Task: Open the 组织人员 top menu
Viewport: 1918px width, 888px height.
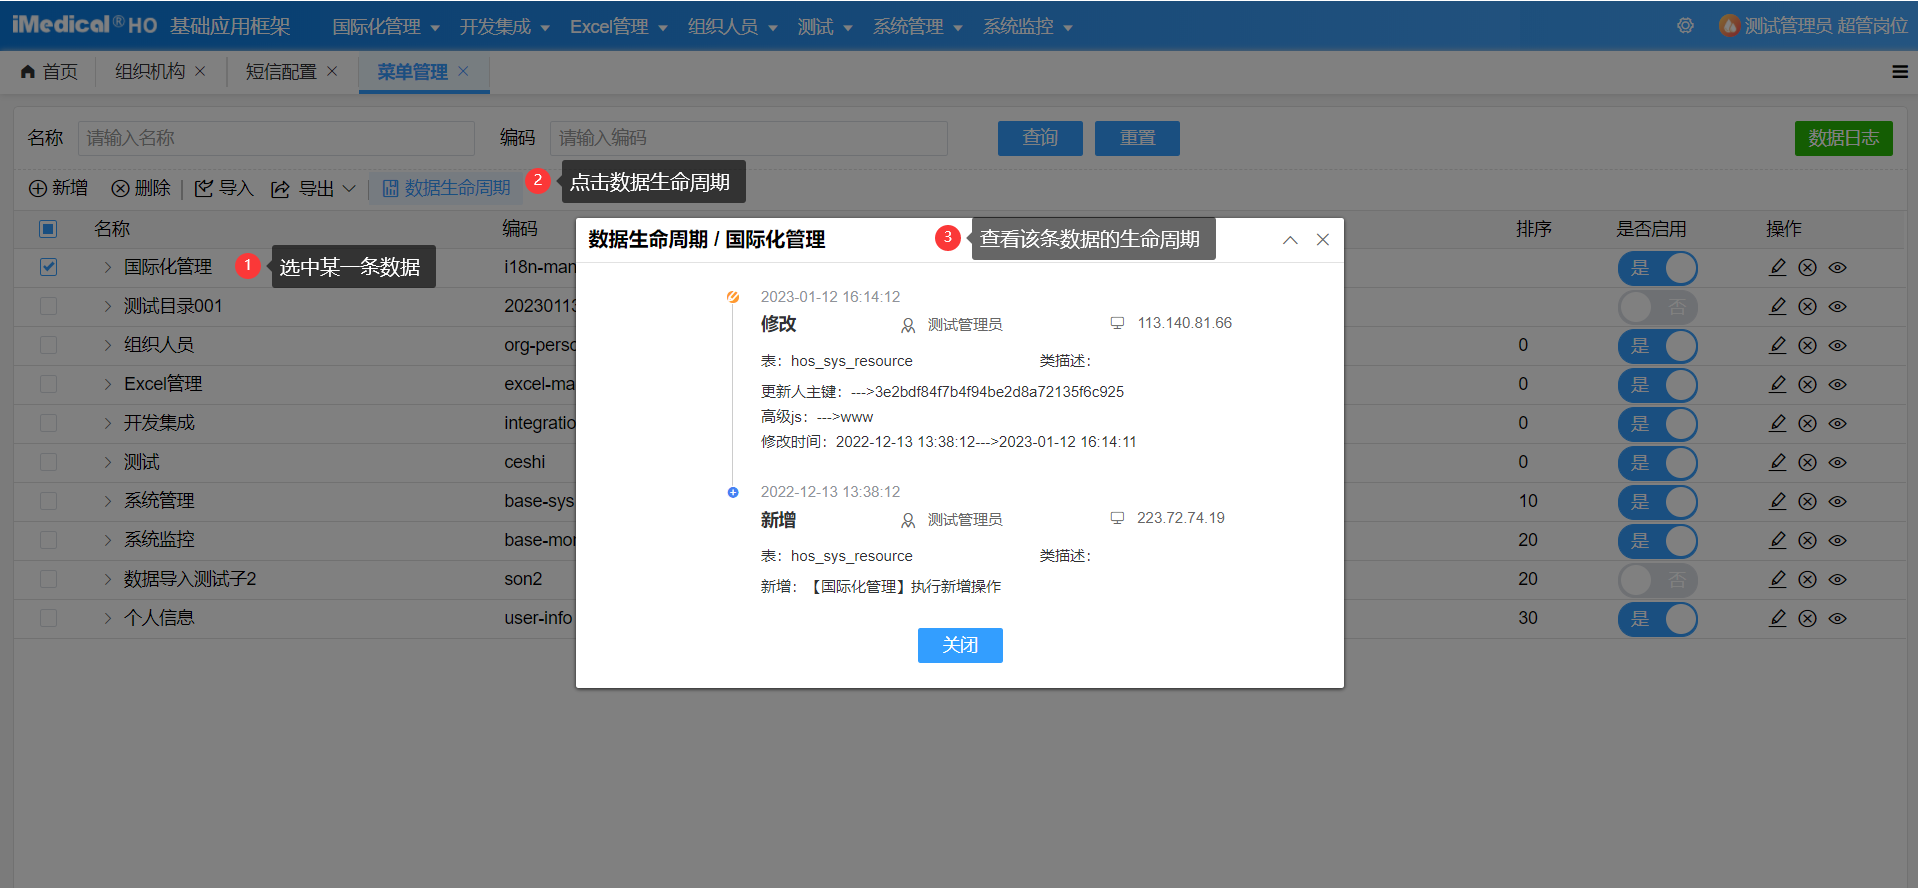Action: click(x=733, y=27)
